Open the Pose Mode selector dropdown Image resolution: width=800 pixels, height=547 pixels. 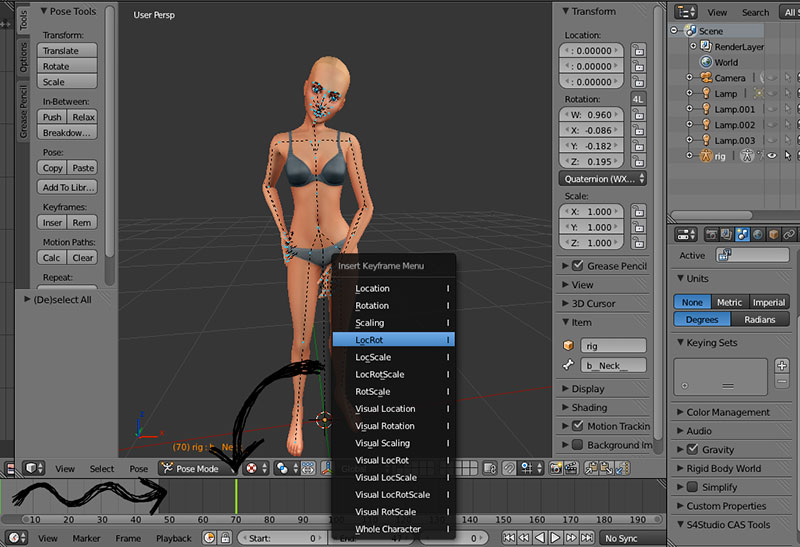point(197,468)
